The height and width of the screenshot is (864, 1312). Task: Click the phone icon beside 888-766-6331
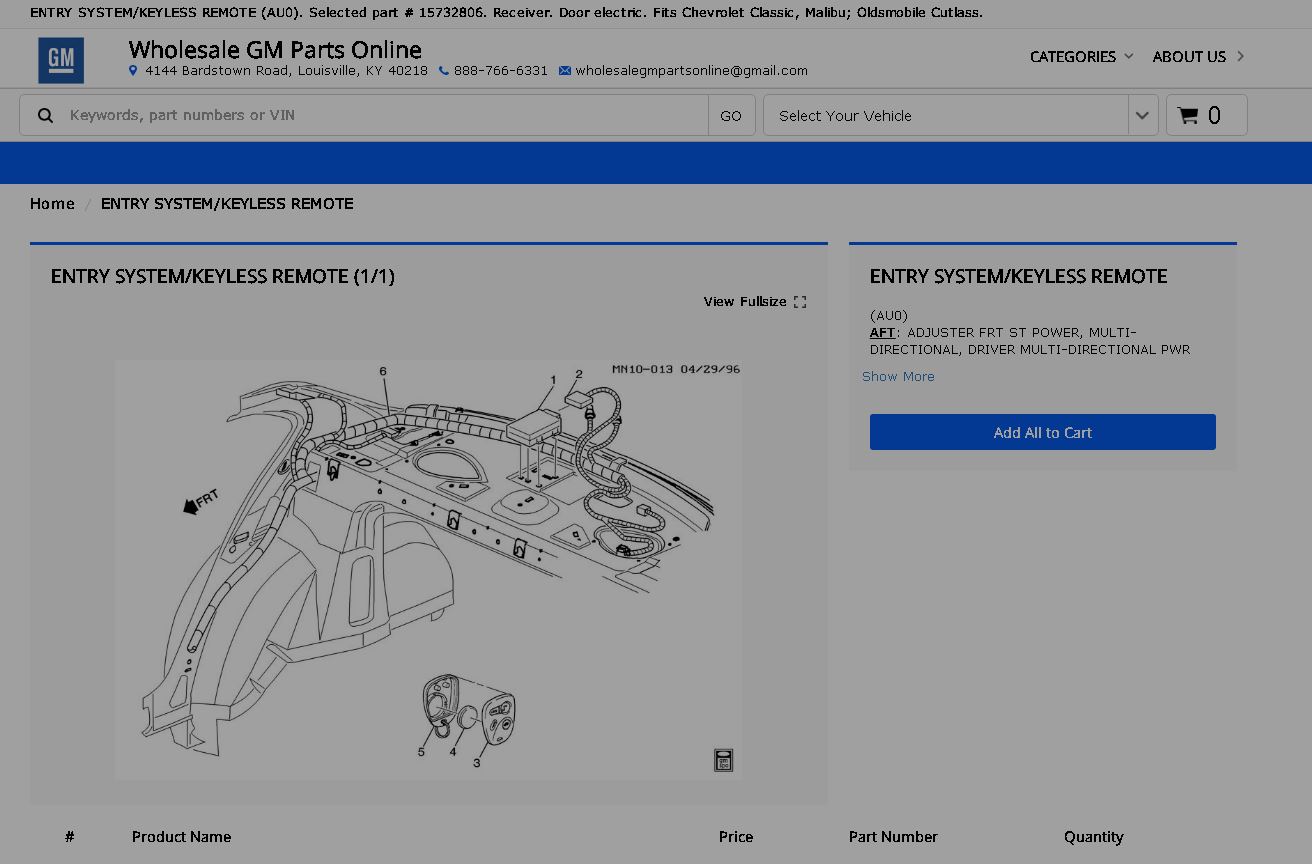(444, 71)
